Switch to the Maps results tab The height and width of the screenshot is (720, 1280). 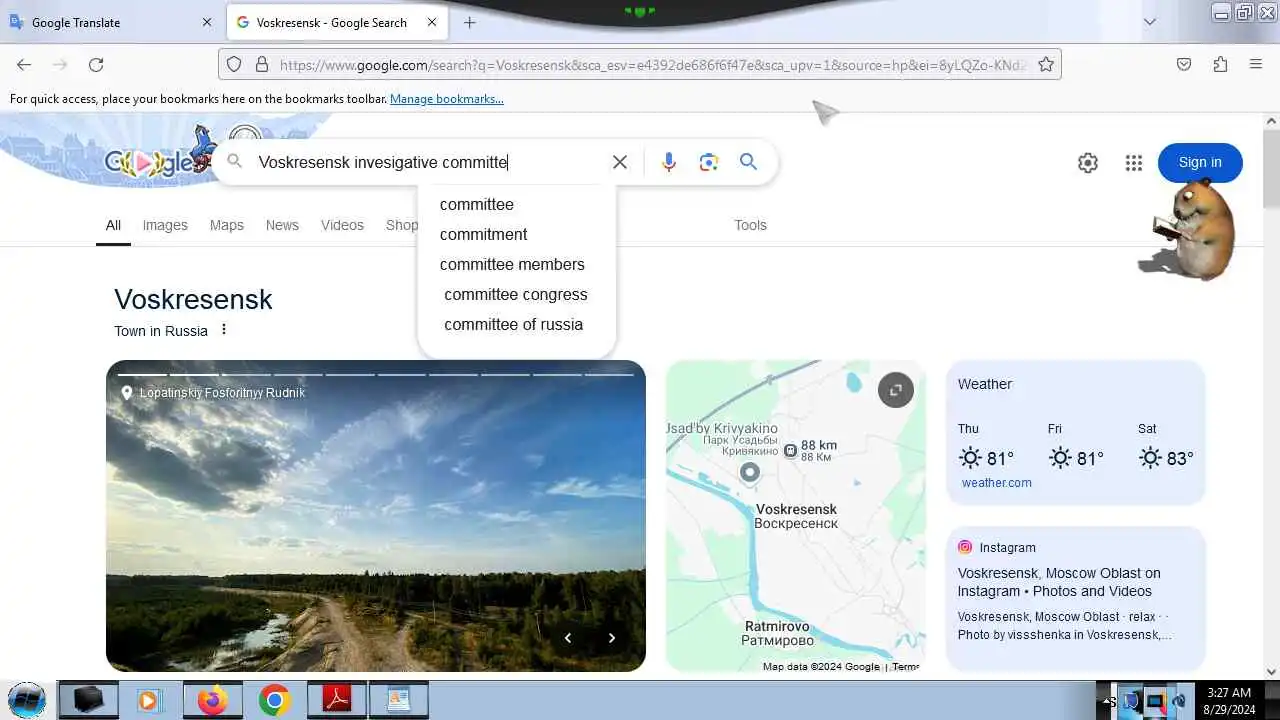[227, 225]
